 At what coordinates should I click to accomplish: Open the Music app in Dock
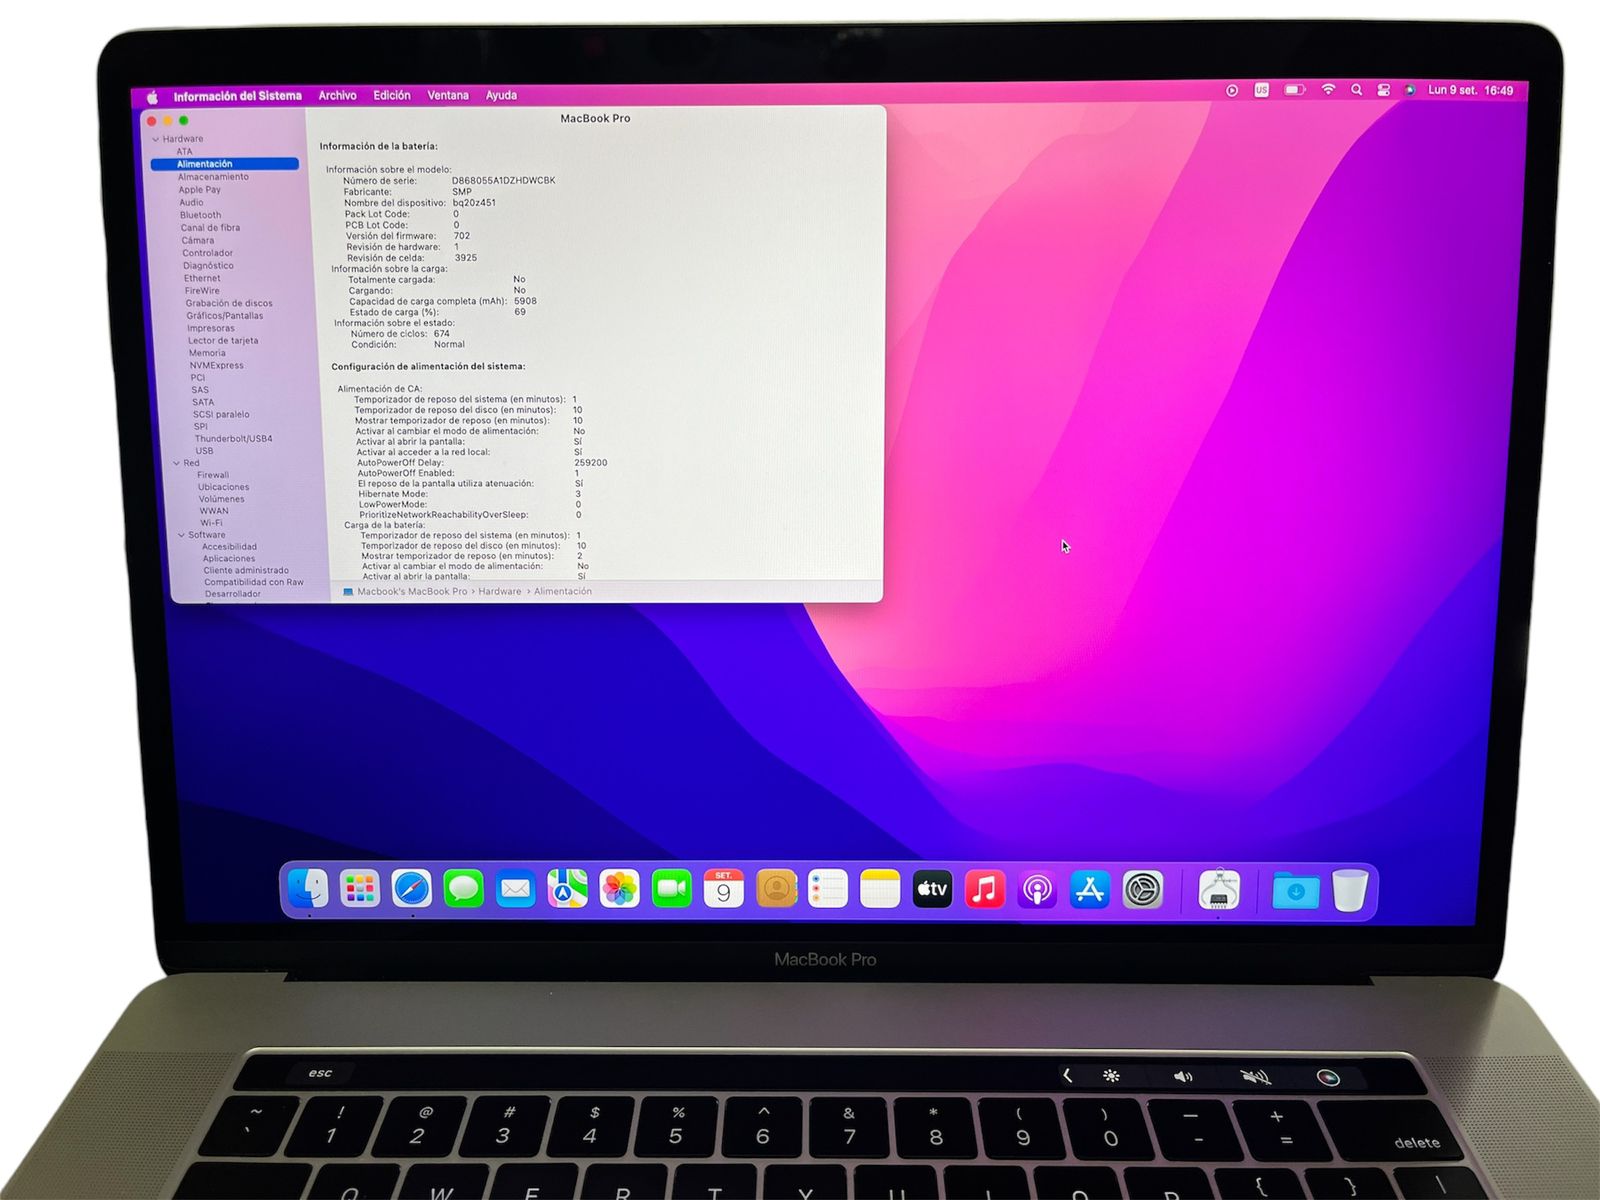984,889
